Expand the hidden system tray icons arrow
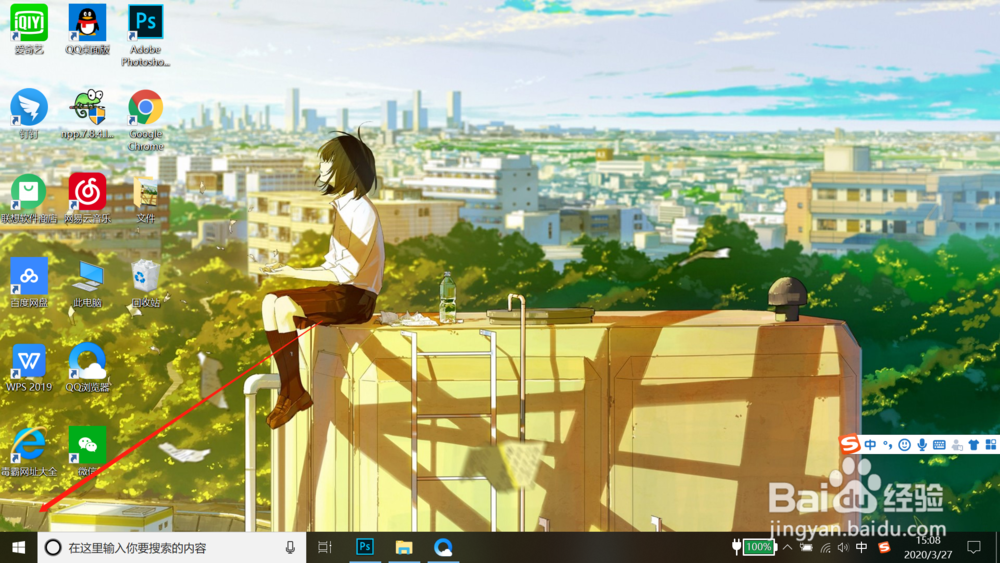 pyautogui.click(x=788, y=547)
